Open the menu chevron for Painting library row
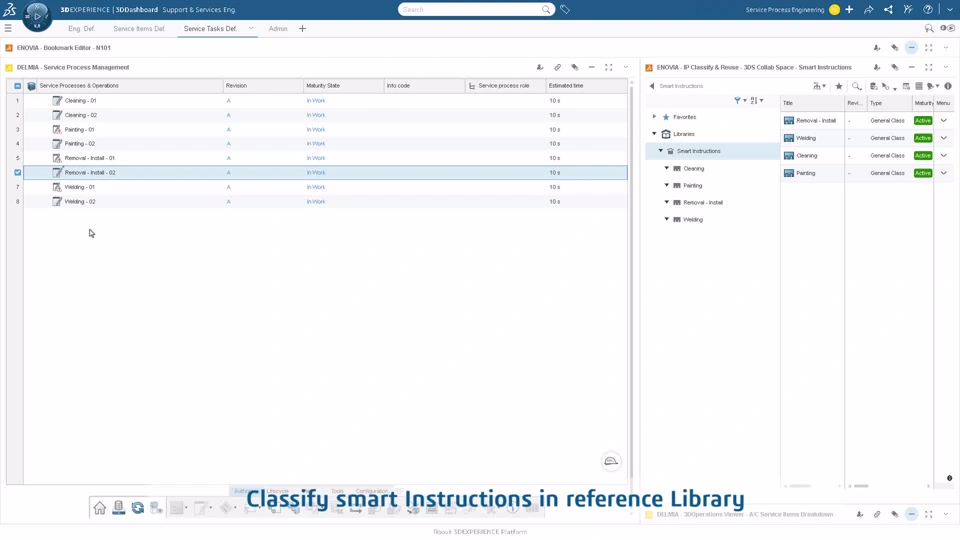The image size is (960, 540). [943, 173]
